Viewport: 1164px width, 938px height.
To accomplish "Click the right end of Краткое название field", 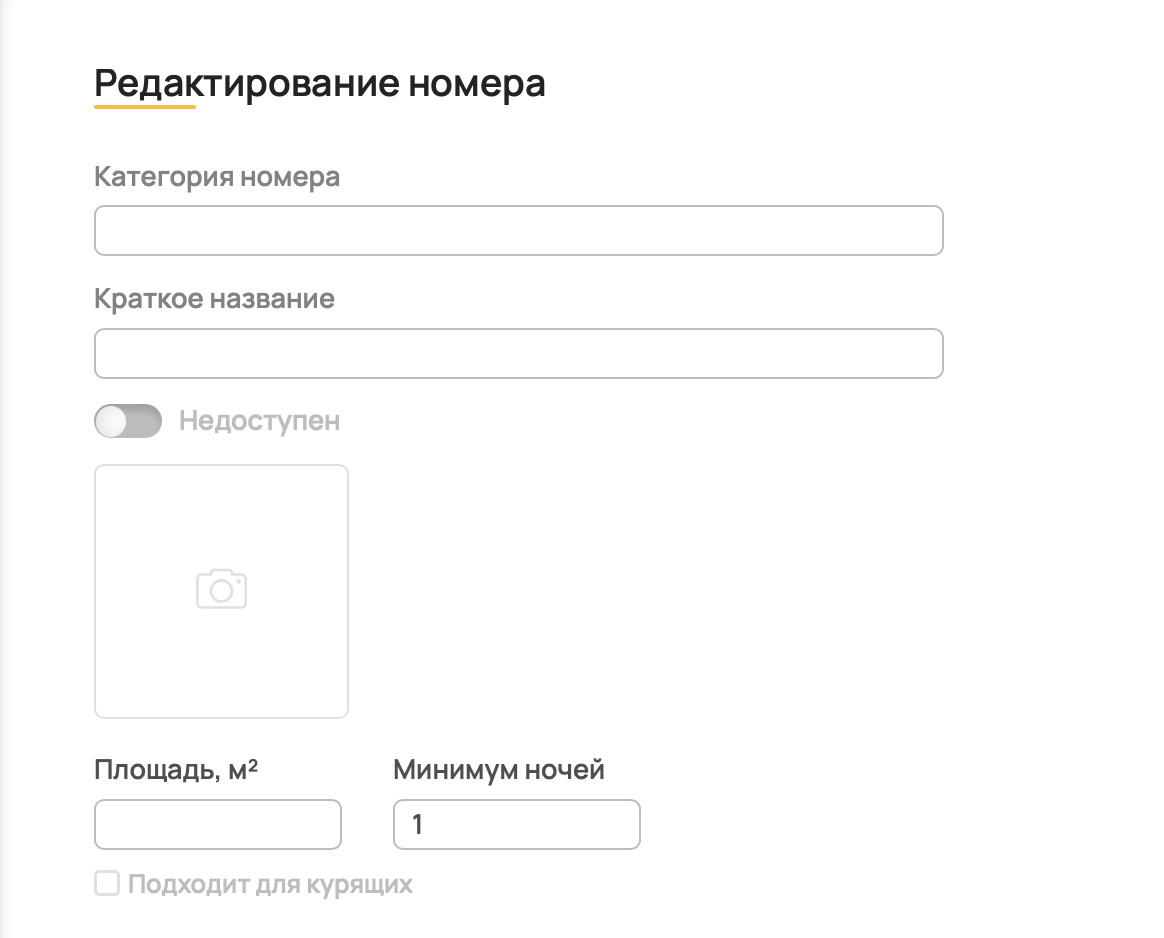I will [x=920, y=354].
